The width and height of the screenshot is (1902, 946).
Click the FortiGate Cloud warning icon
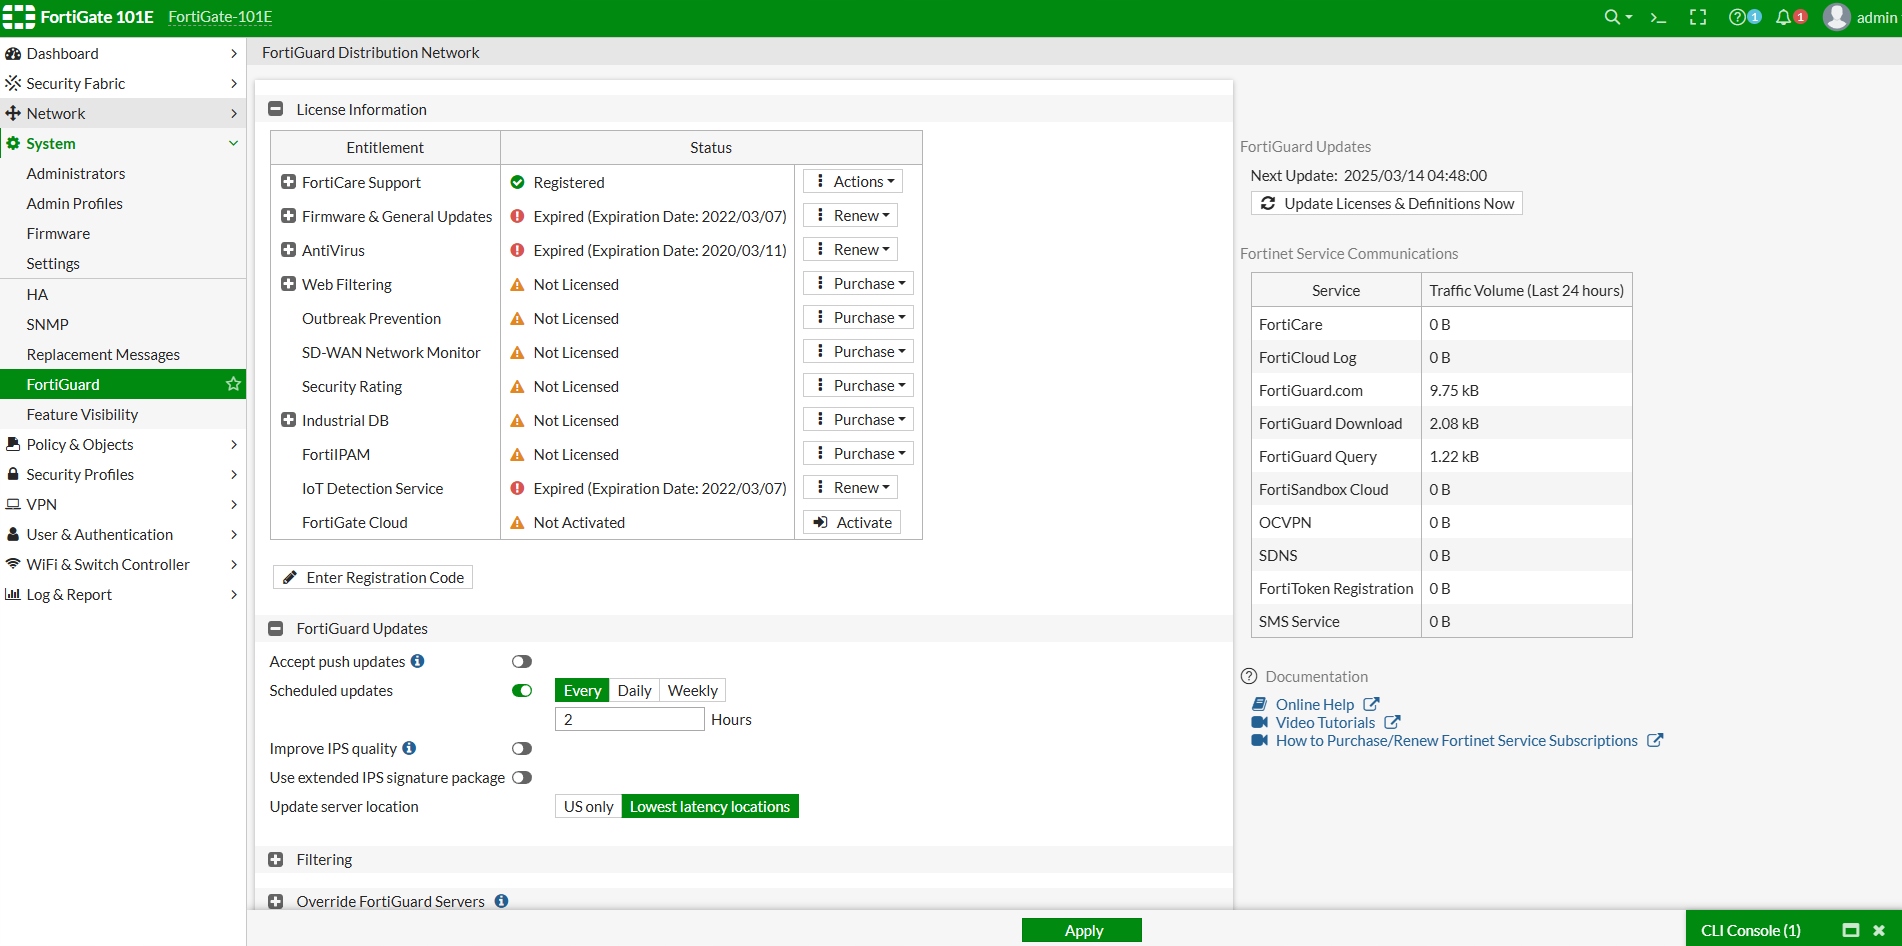pos(517,522)
